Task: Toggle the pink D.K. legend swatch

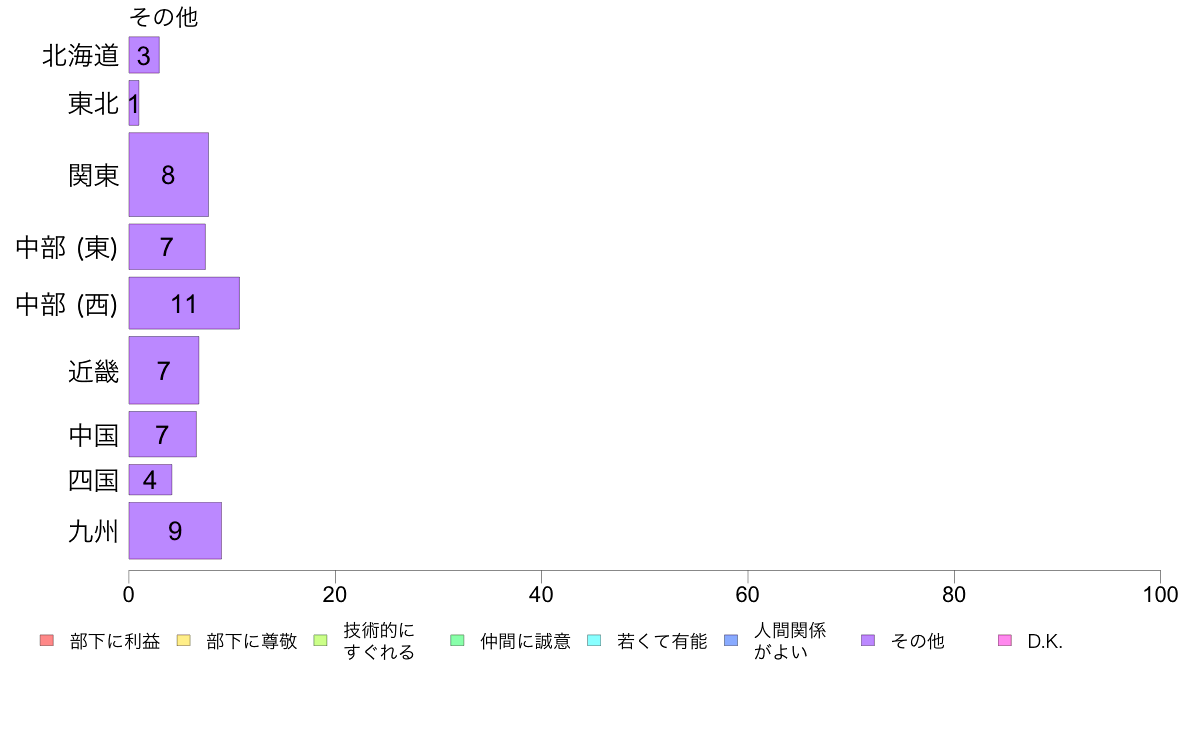Action: (1005, 640)
